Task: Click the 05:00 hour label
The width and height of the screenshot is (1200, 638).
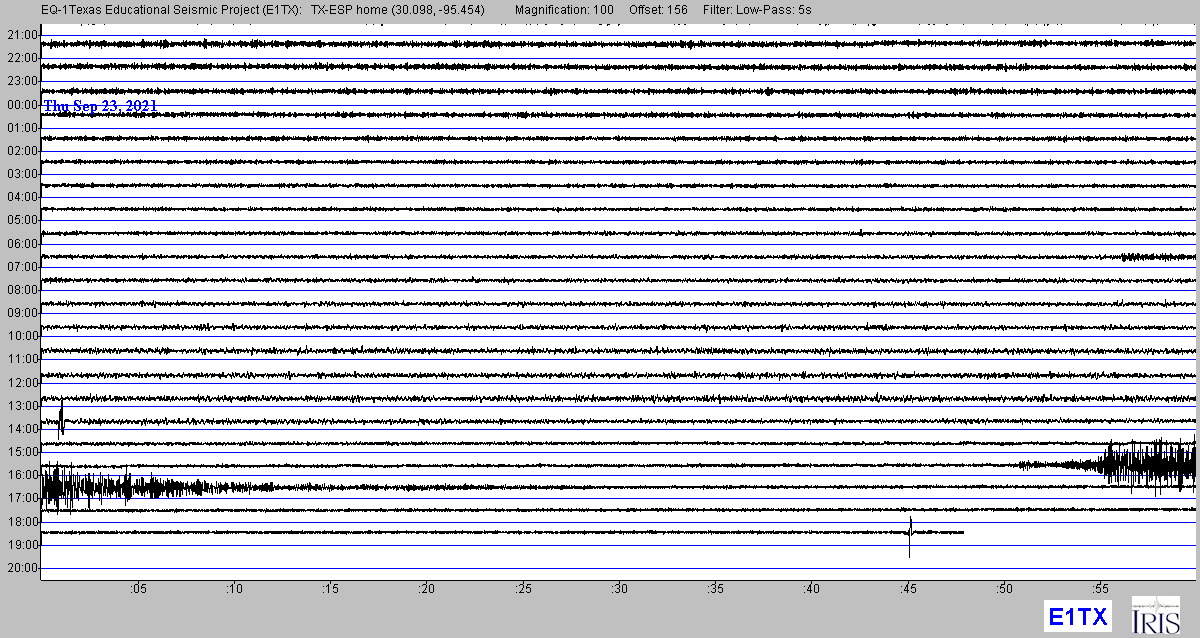Action: 22,220
